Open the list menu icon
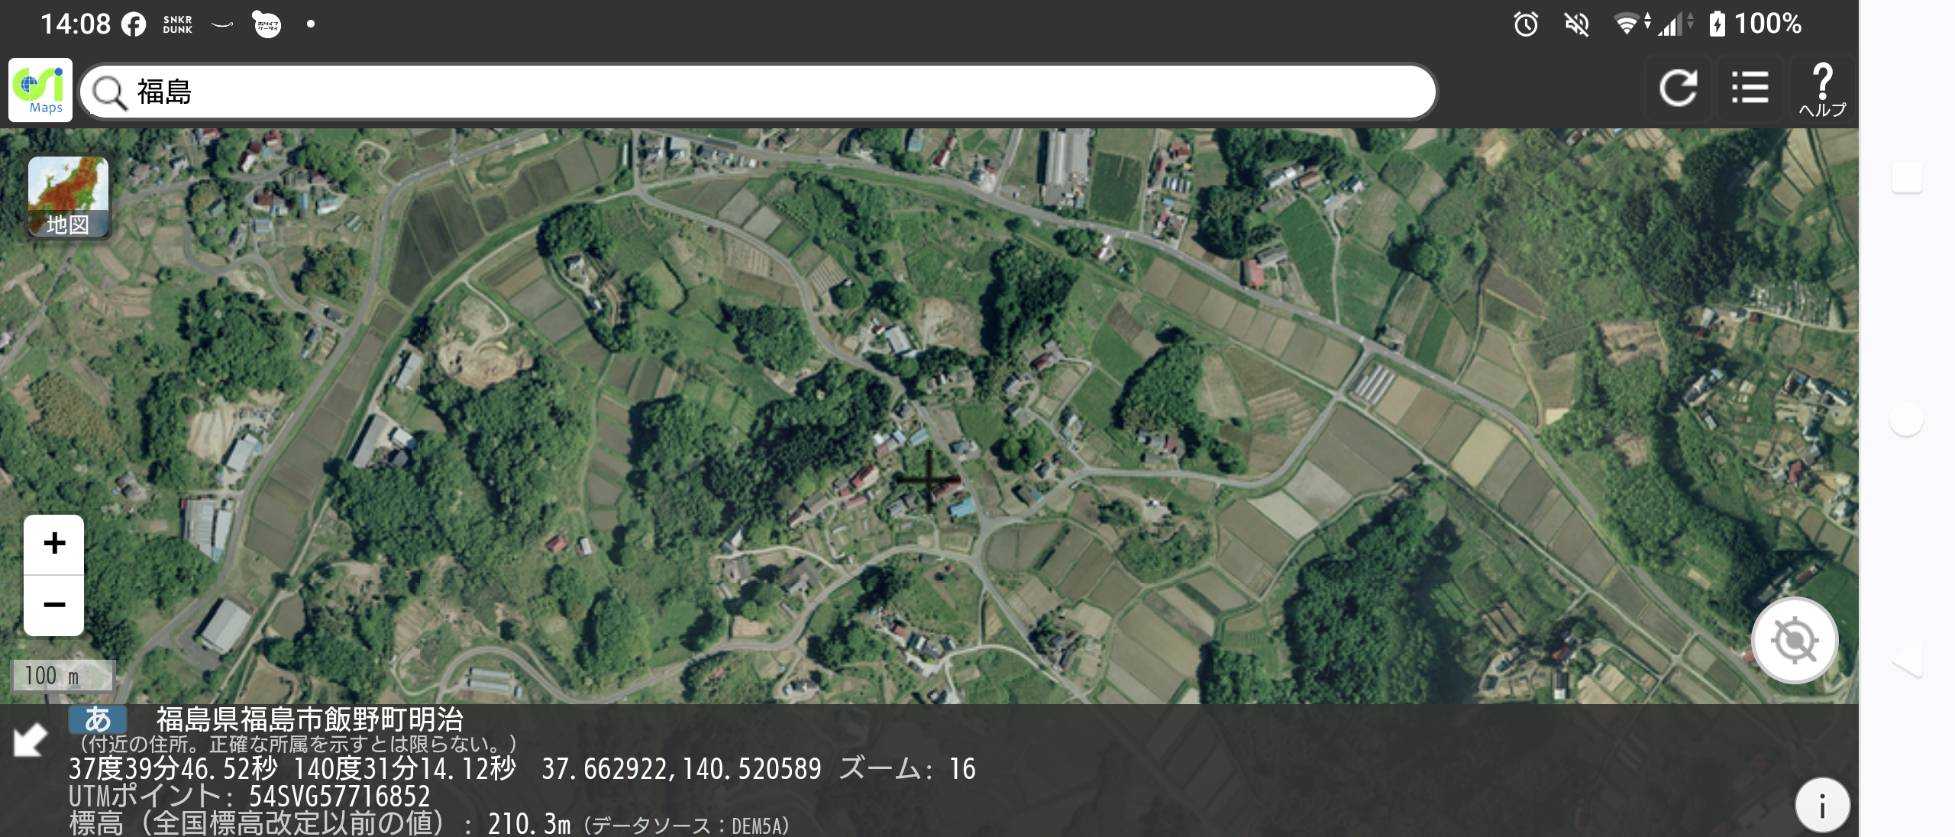 1750,88
